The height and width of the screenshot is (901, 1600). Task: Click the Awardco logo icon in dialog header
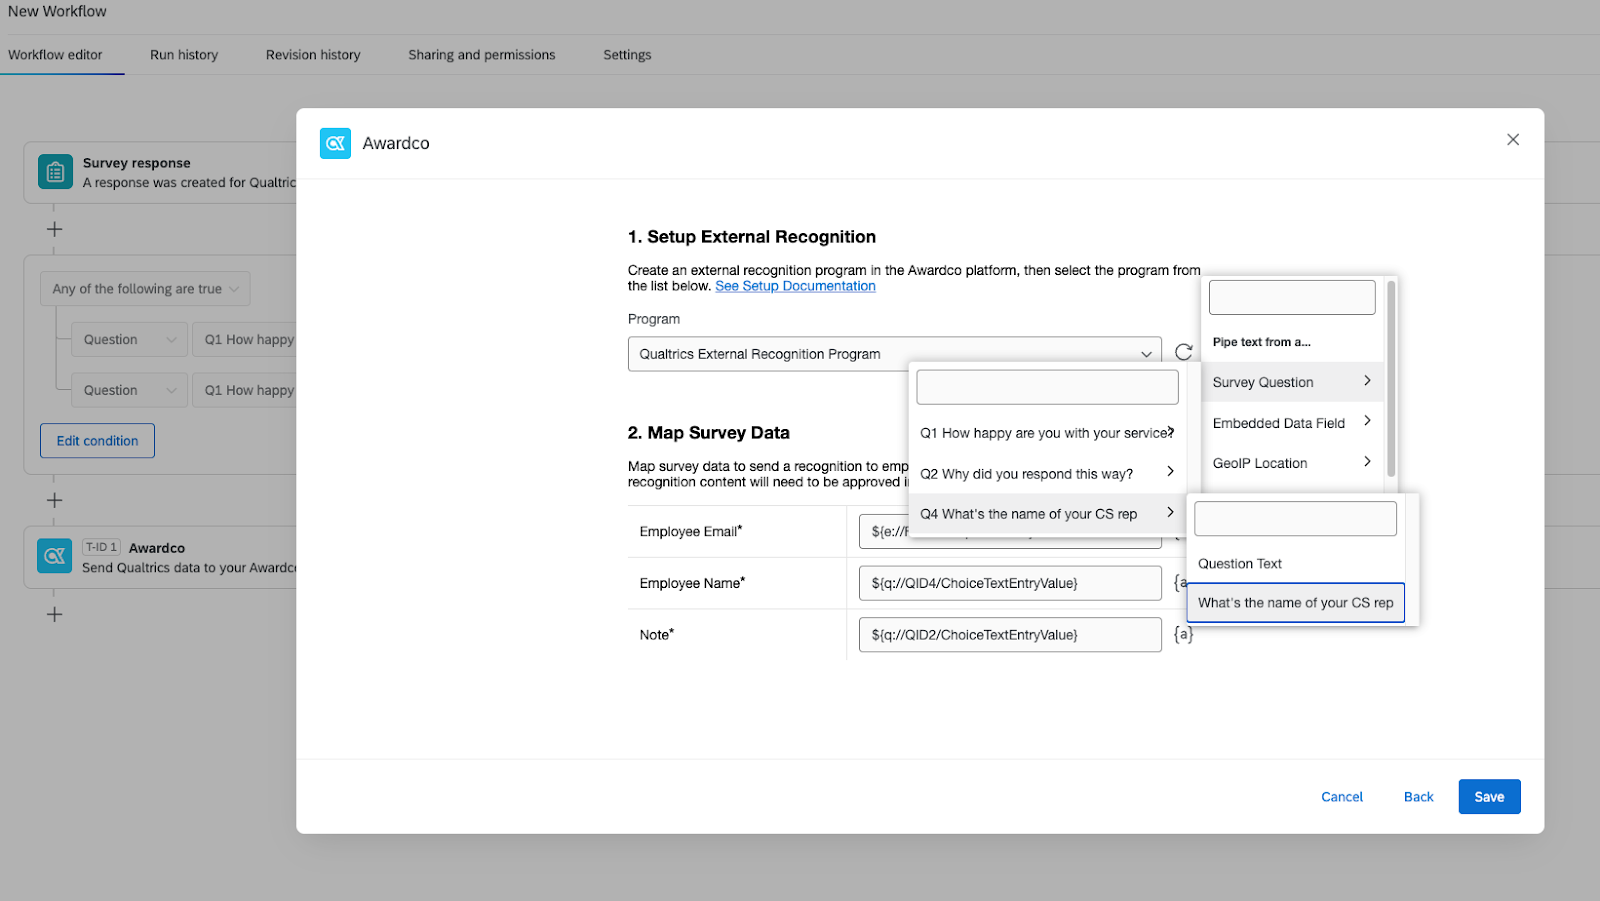[x=335, y=143]
